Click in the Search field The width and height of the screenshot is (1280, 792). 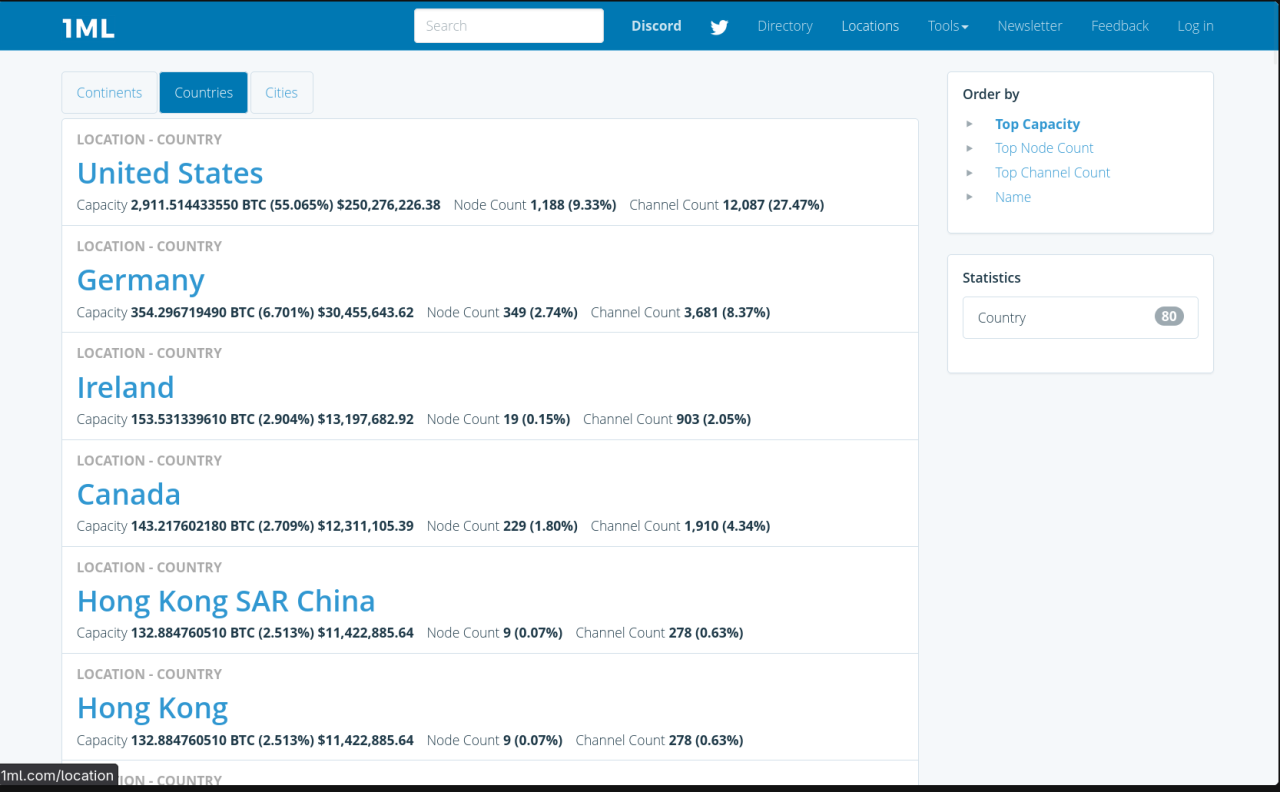(x=508, y=26)
